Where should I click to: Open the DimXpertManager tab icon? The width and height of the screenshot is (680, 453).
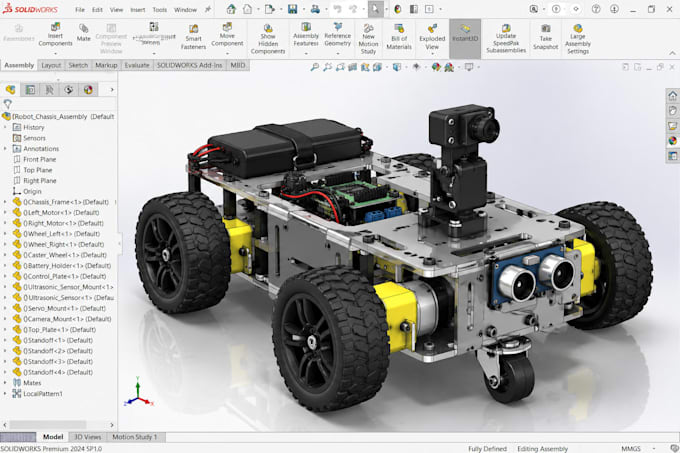[69, 90]
